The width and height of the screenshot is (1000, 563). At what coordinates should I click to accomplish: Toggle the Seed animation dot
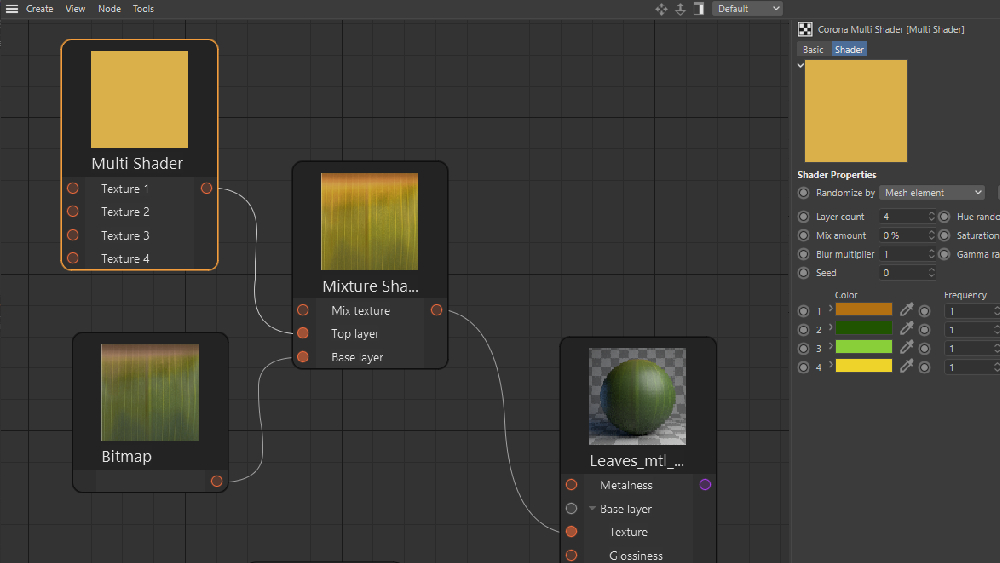pos(804,273)
